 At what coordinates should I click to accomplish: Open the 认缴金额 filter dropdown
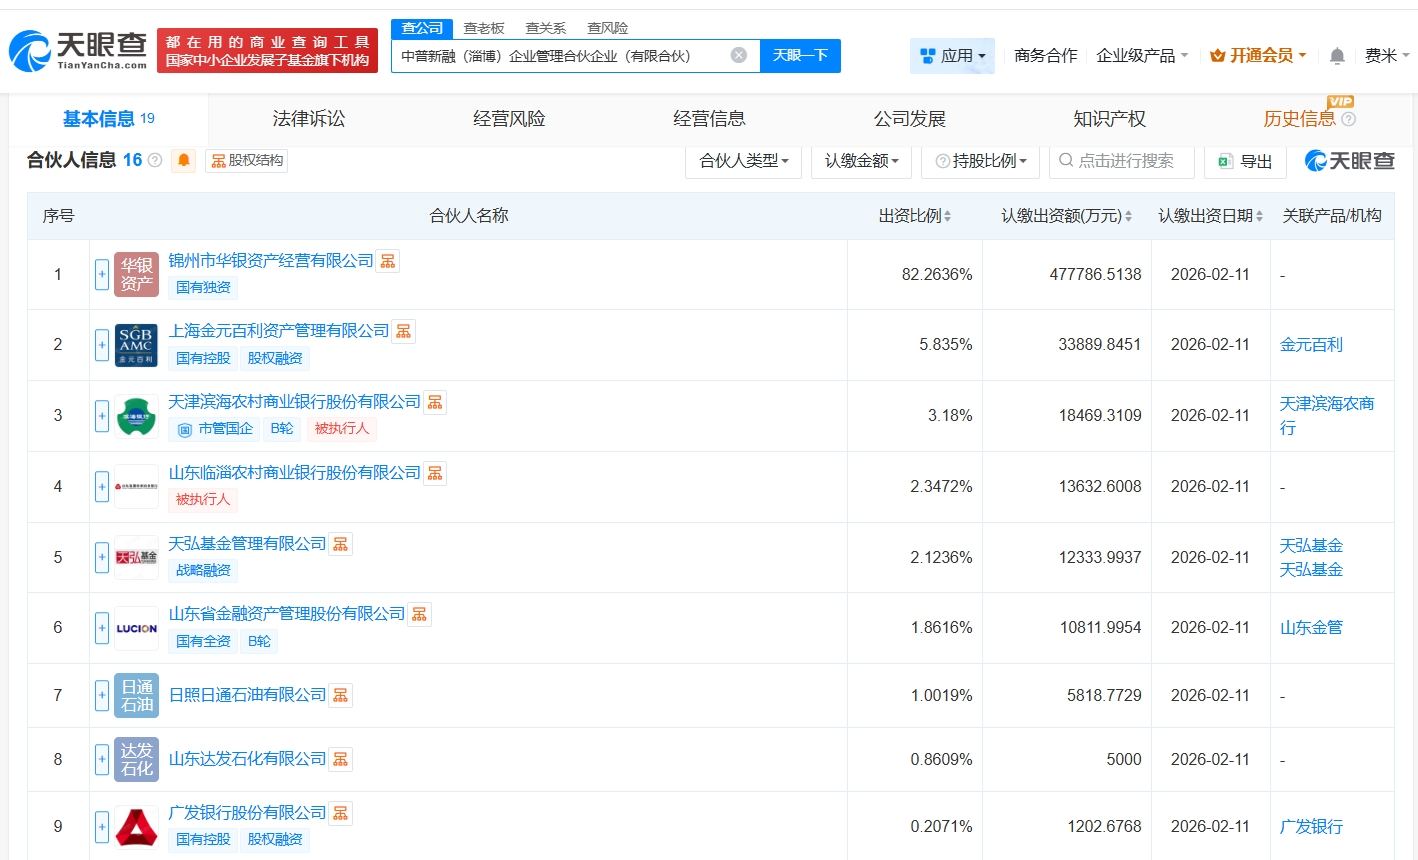tap(861, 161)
